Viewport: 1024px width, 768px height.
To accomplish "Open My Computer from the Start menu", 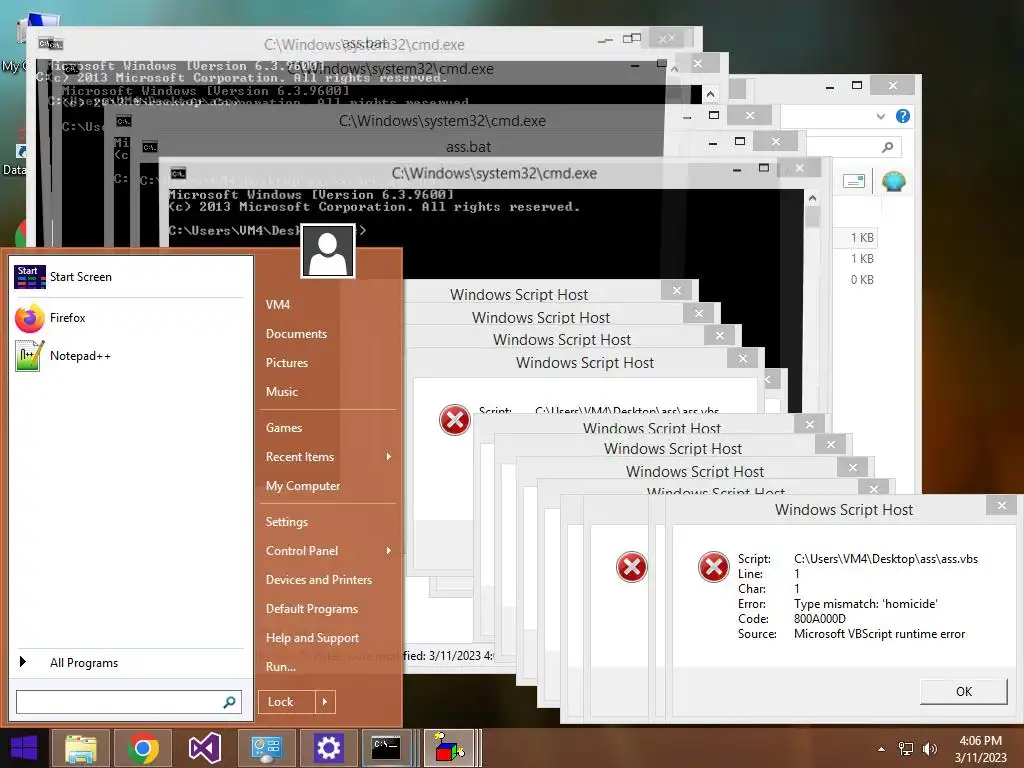I will pos(302,486).
